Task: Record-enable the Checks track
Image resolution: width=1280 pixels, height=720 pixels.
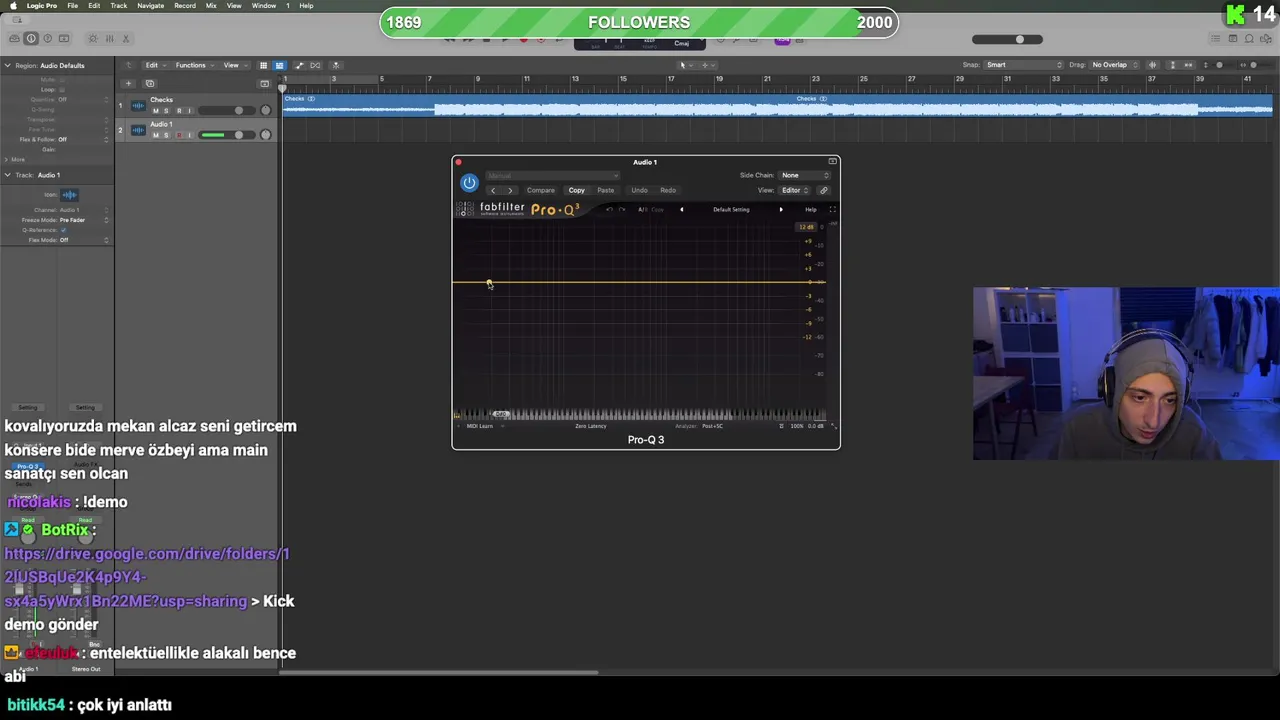Action: pyautogui.click(x=179, y=110)
